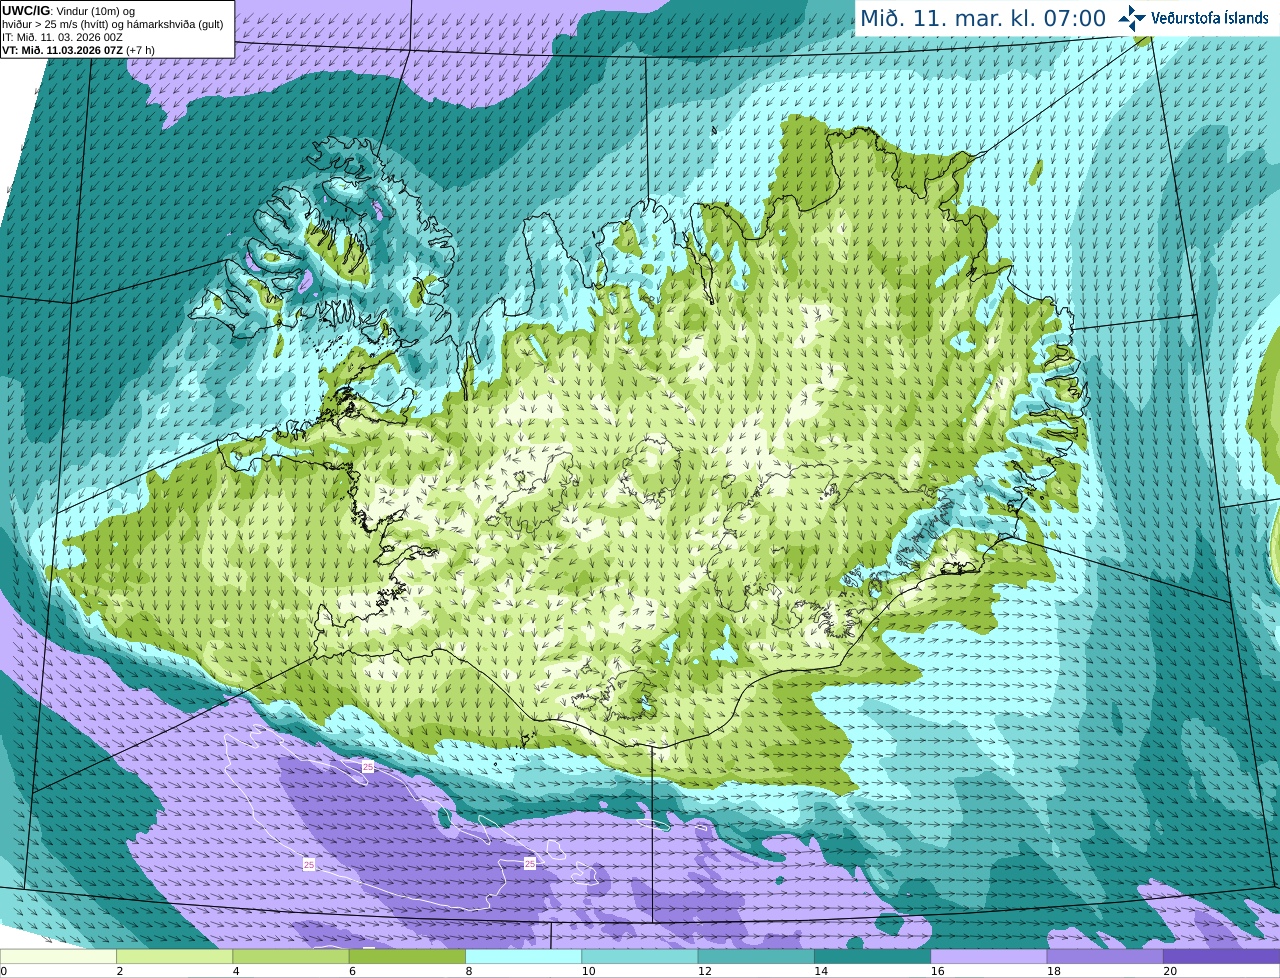This screenshot has width=1280, height=978.
Task: Select the Mið. 11. mar. kl. 07:00 timestamp
Action: pyautogui.click(x=983, y=18)
